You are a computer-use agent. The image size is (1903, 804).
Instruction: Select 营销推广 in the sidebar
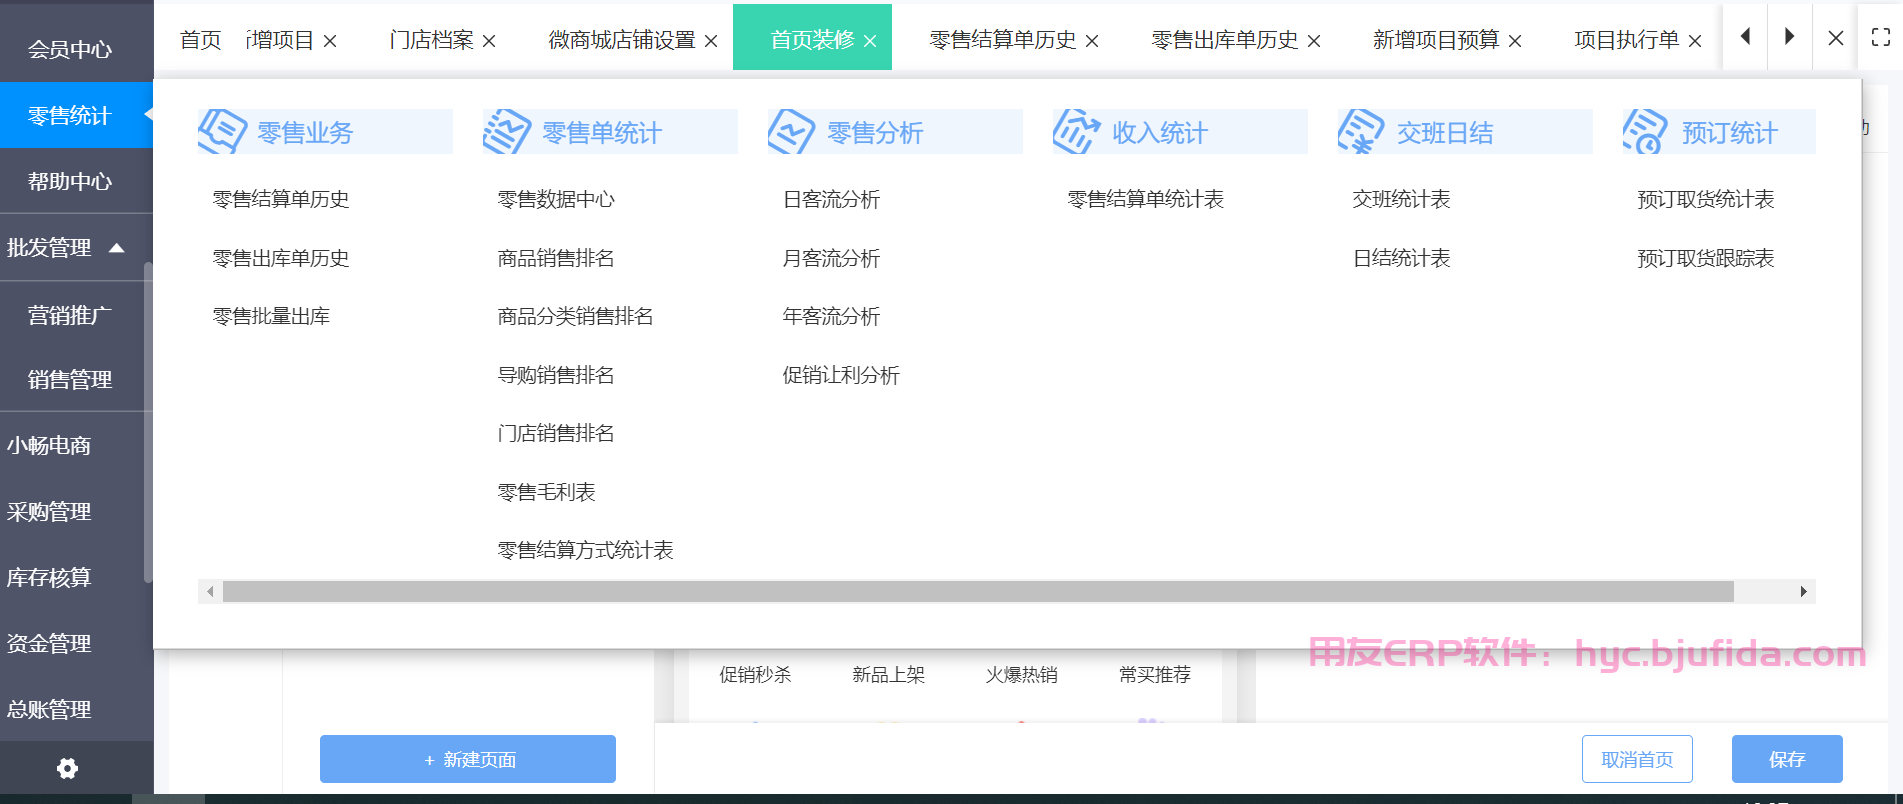70,315
